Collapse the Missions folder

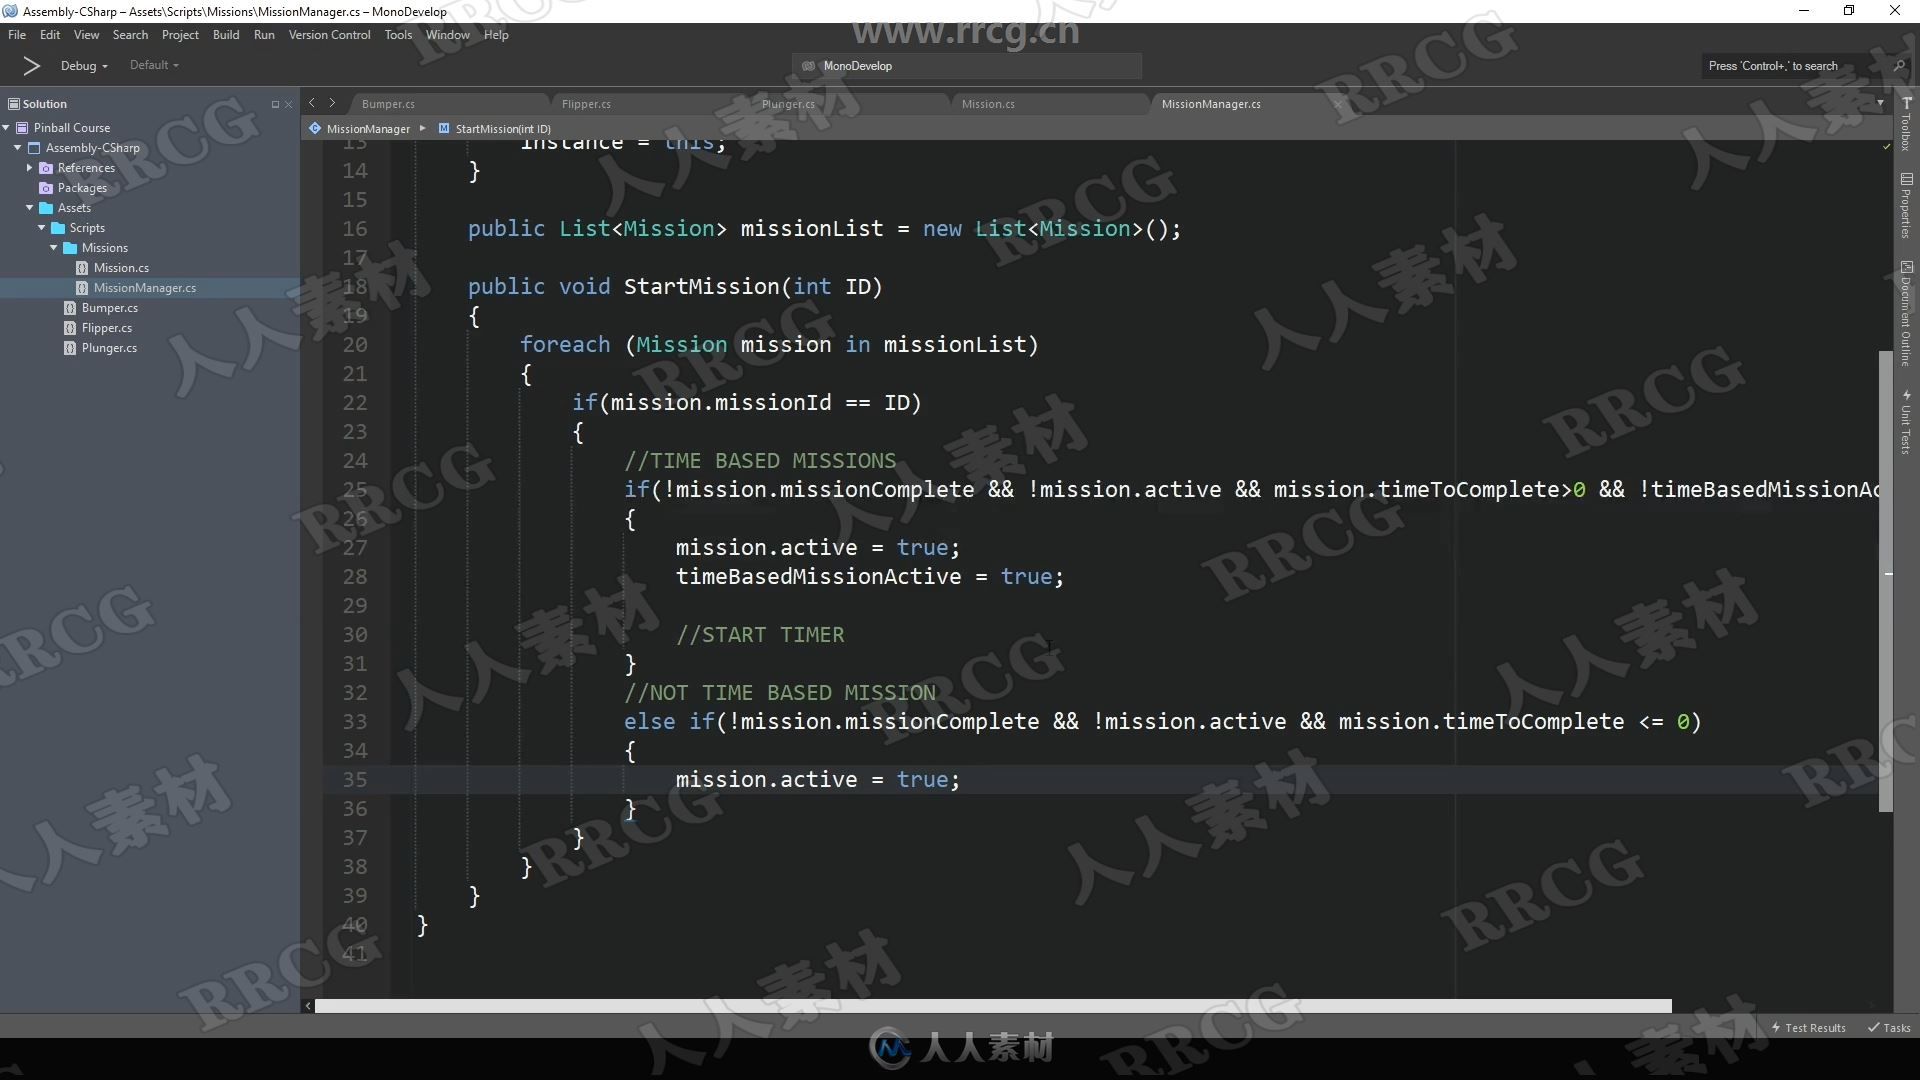coord(54,248)
